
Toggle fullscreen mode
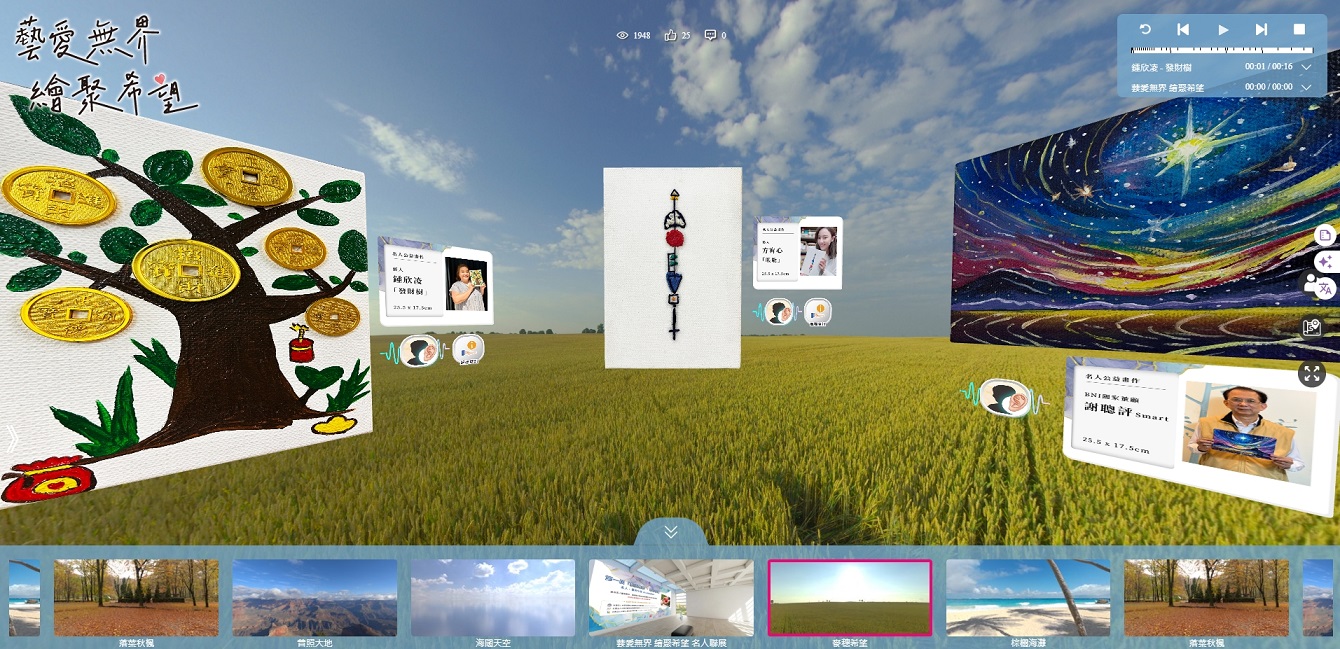click(x=1312, y=374)
